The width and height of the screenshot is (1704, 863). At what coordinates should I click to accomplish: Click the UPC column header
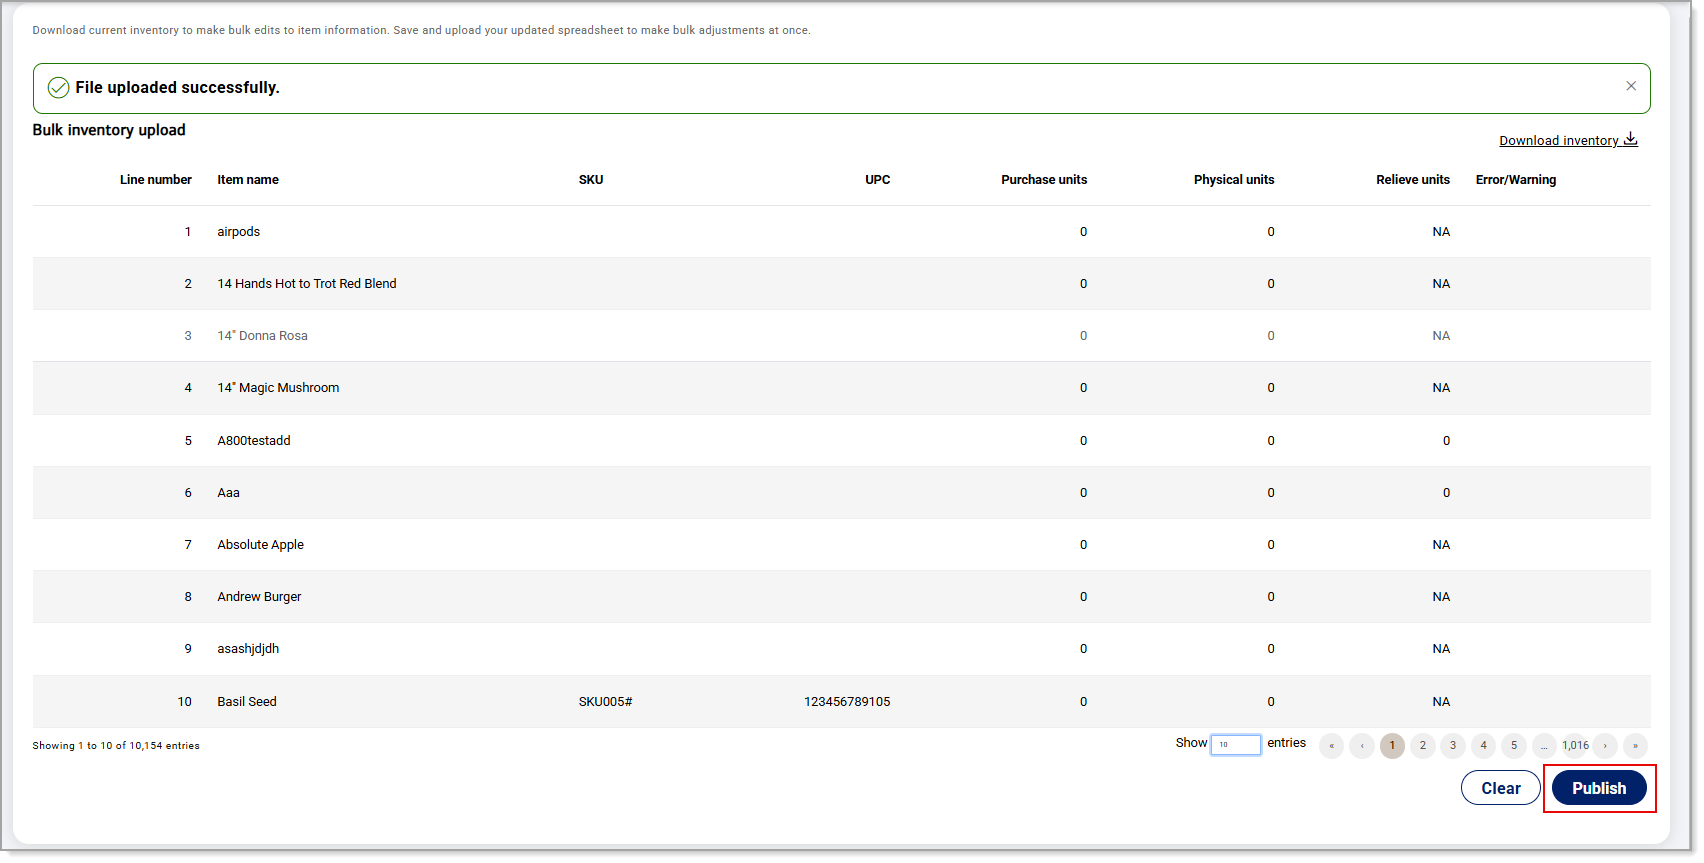pos(877,180)
